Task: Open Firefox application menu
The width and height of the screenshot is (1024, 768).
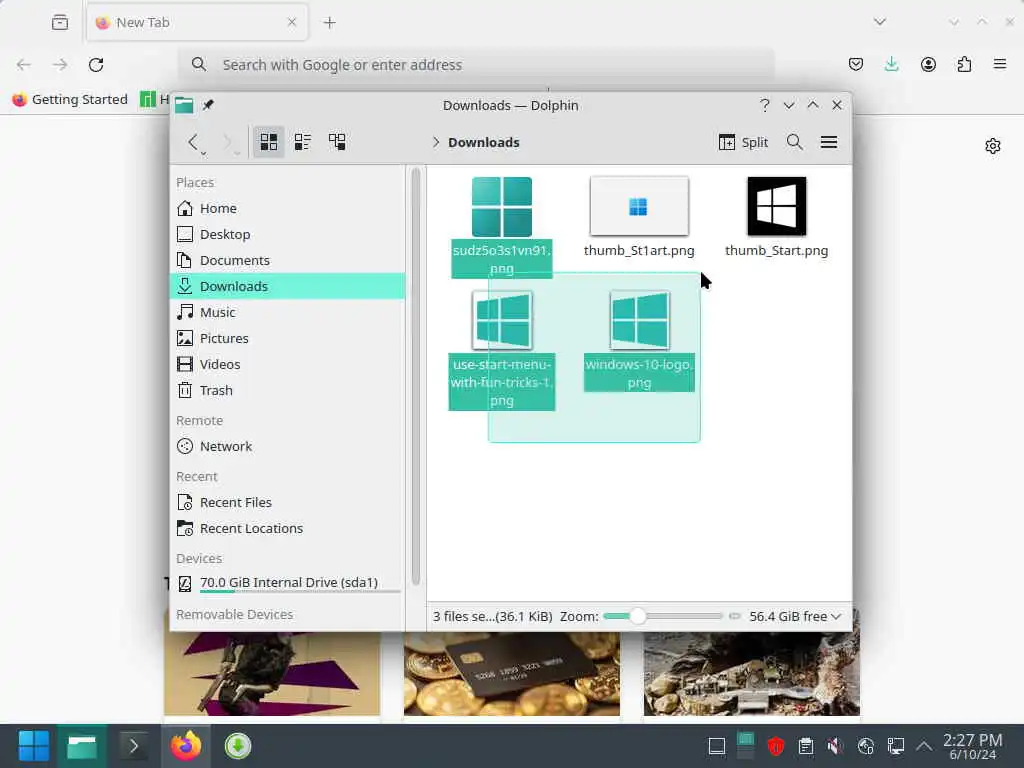Action: coord(1000,64)
